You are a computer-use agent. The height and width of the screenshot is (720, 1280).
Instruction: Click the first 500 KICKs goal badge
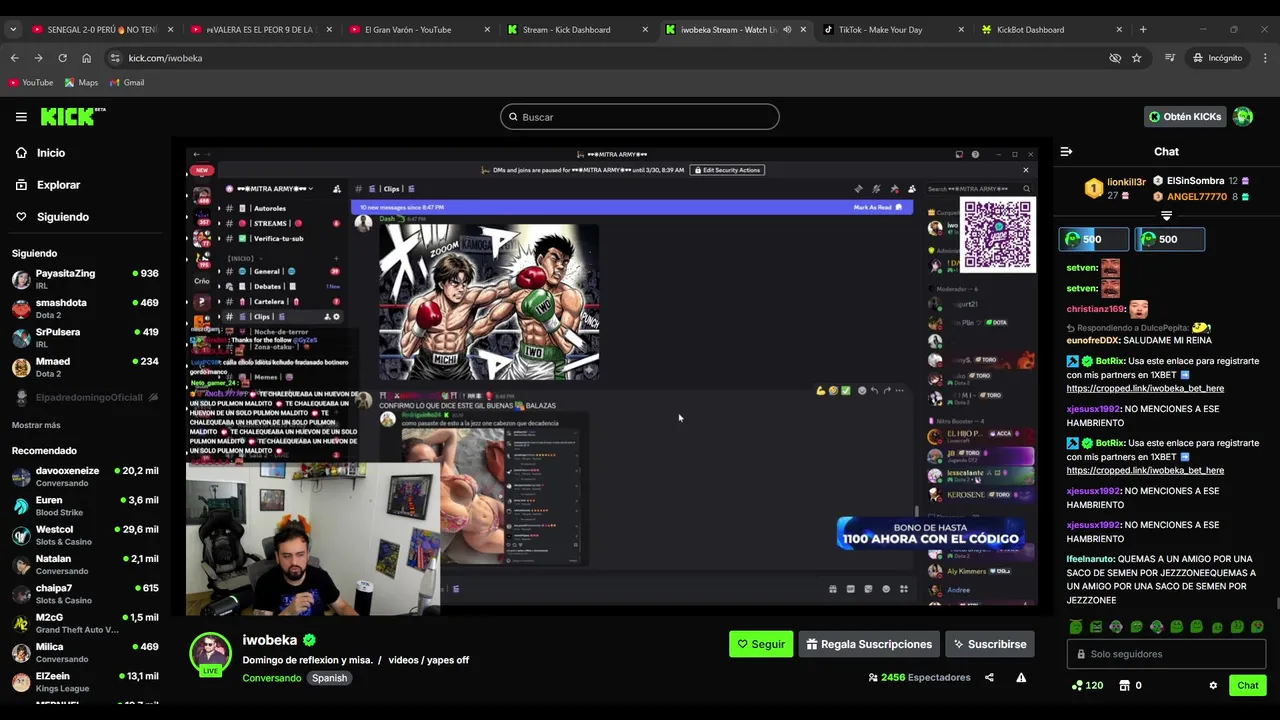pos(1094,239)
